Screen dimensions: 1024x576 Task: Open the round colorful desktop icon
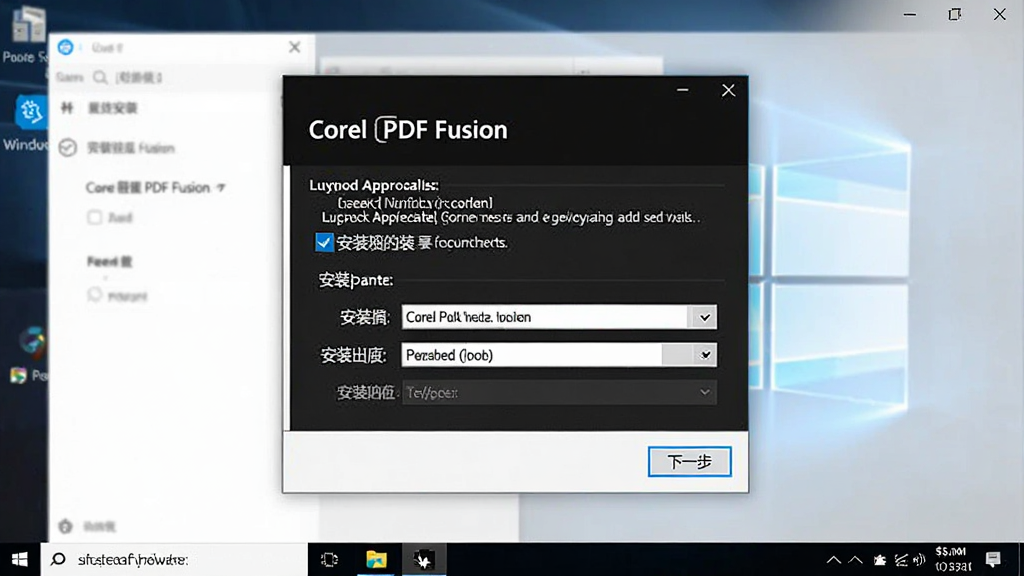31,341
